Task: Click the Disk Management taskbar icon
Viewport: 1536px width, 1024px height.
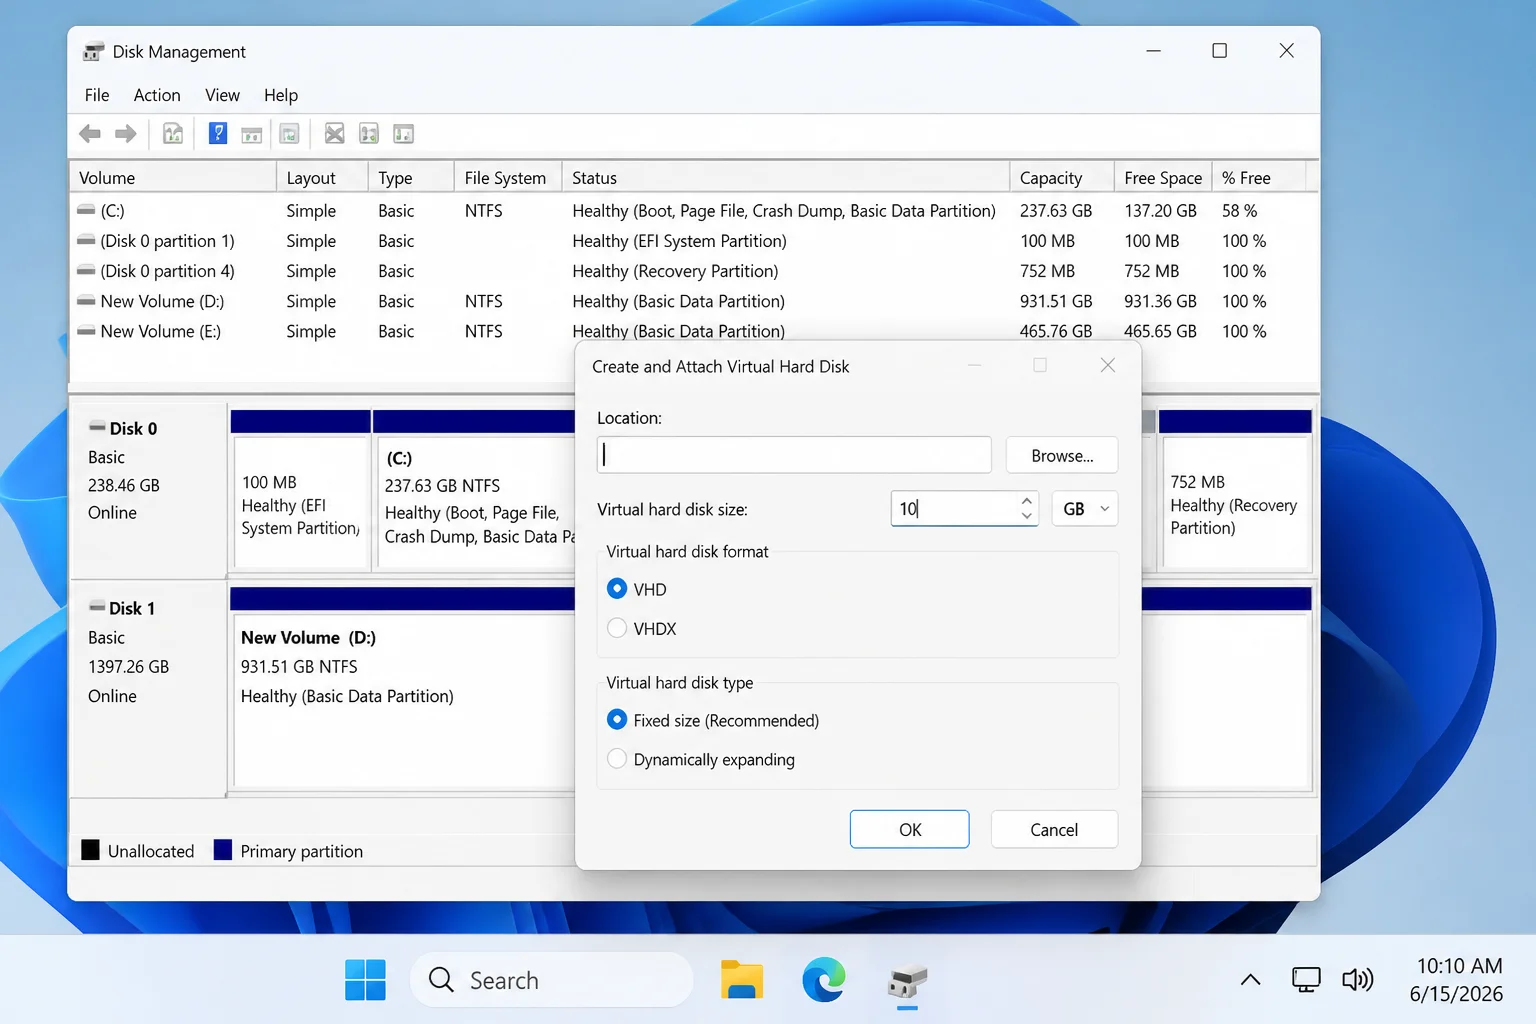Action: (x=907, y=982)
